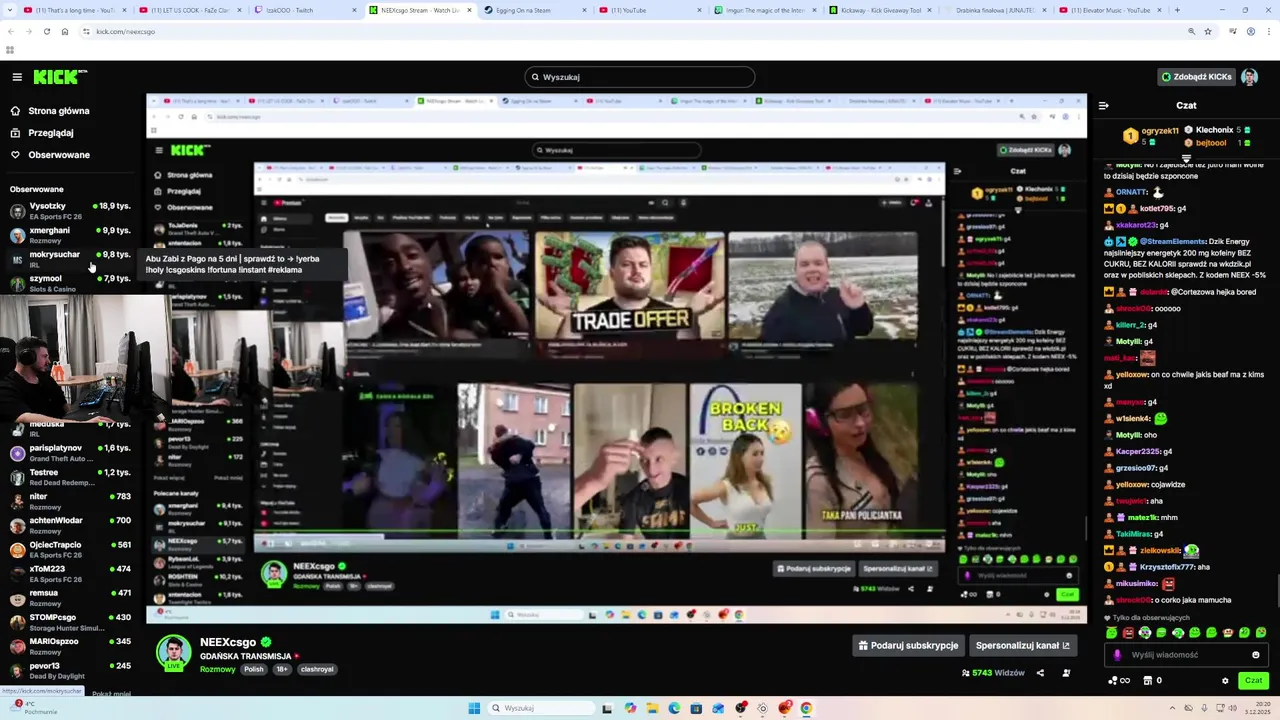Open browser zoom magnifier icon
The width and height of the screenshot is (1280, 720).
(1191, 31)
